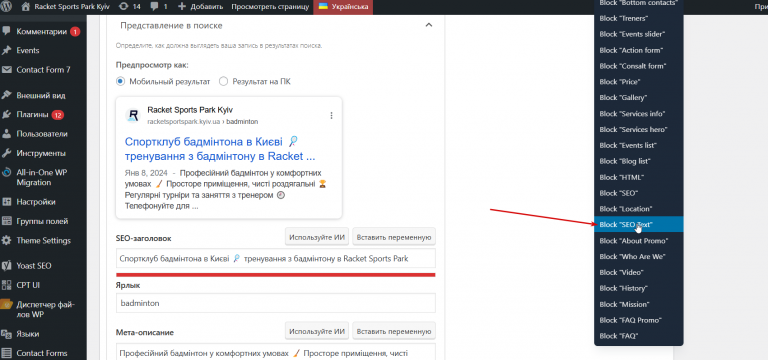Click the Языки translation icon

(7, 334)
